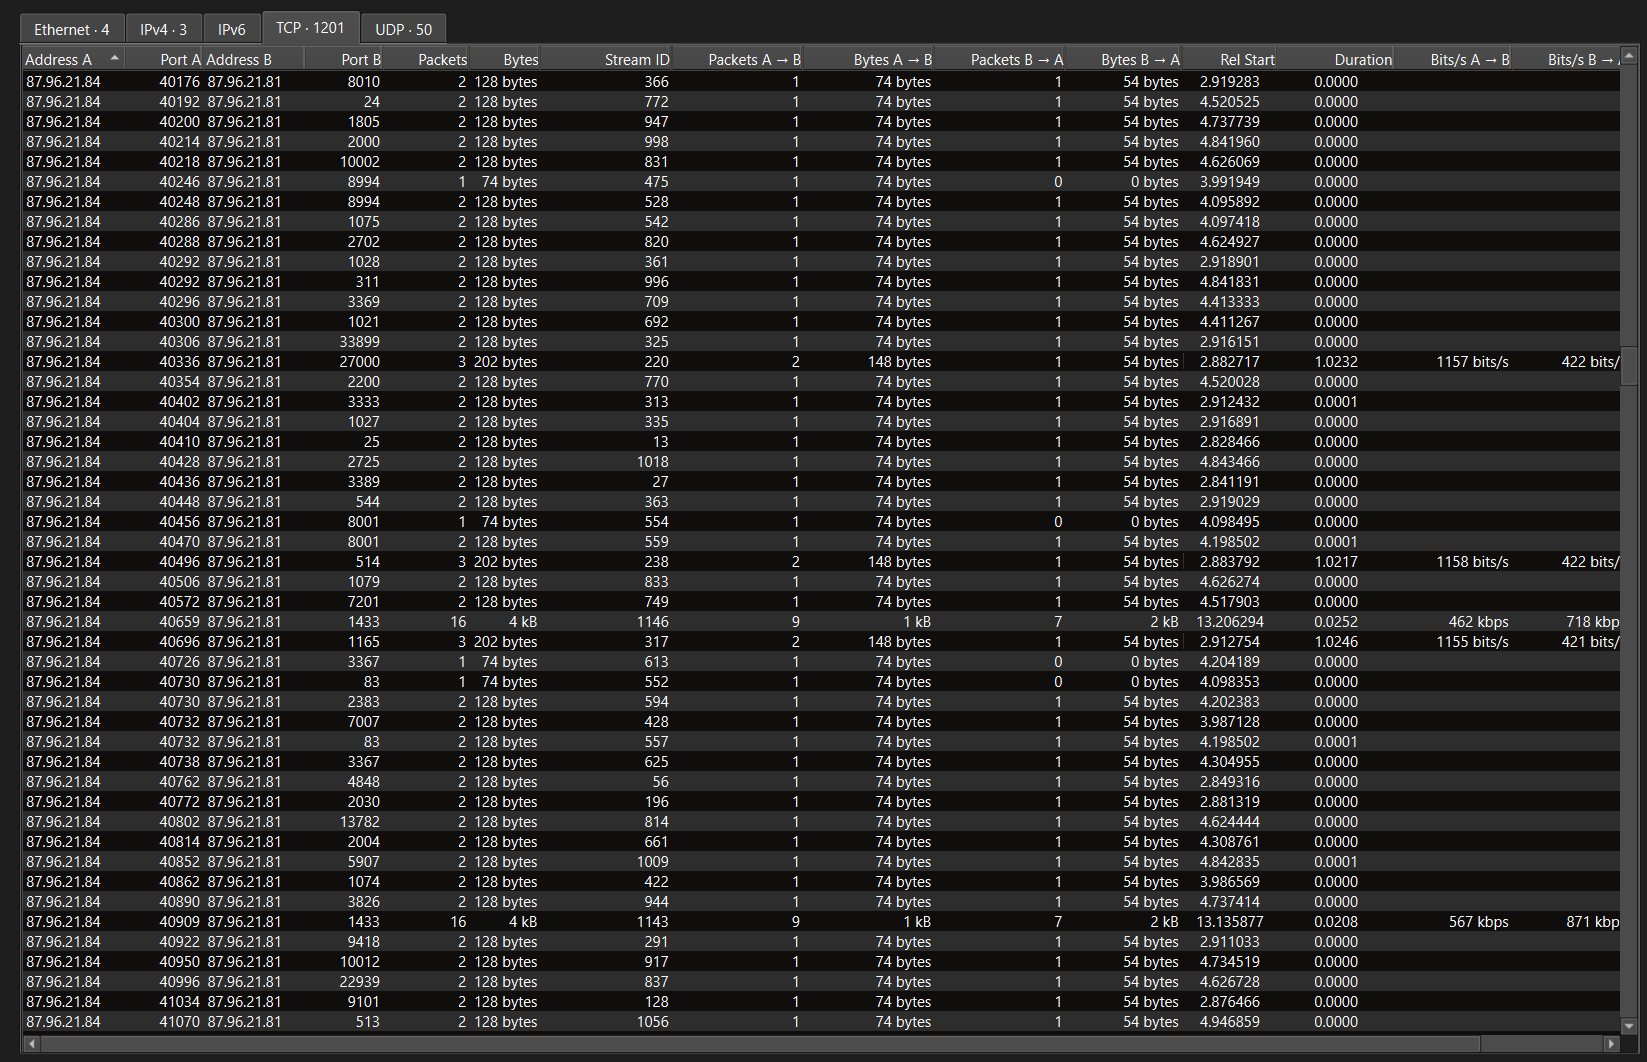Click Stream ID 13 cell
Viewport: 1647px width, 1062px height.
coord(660,442)
